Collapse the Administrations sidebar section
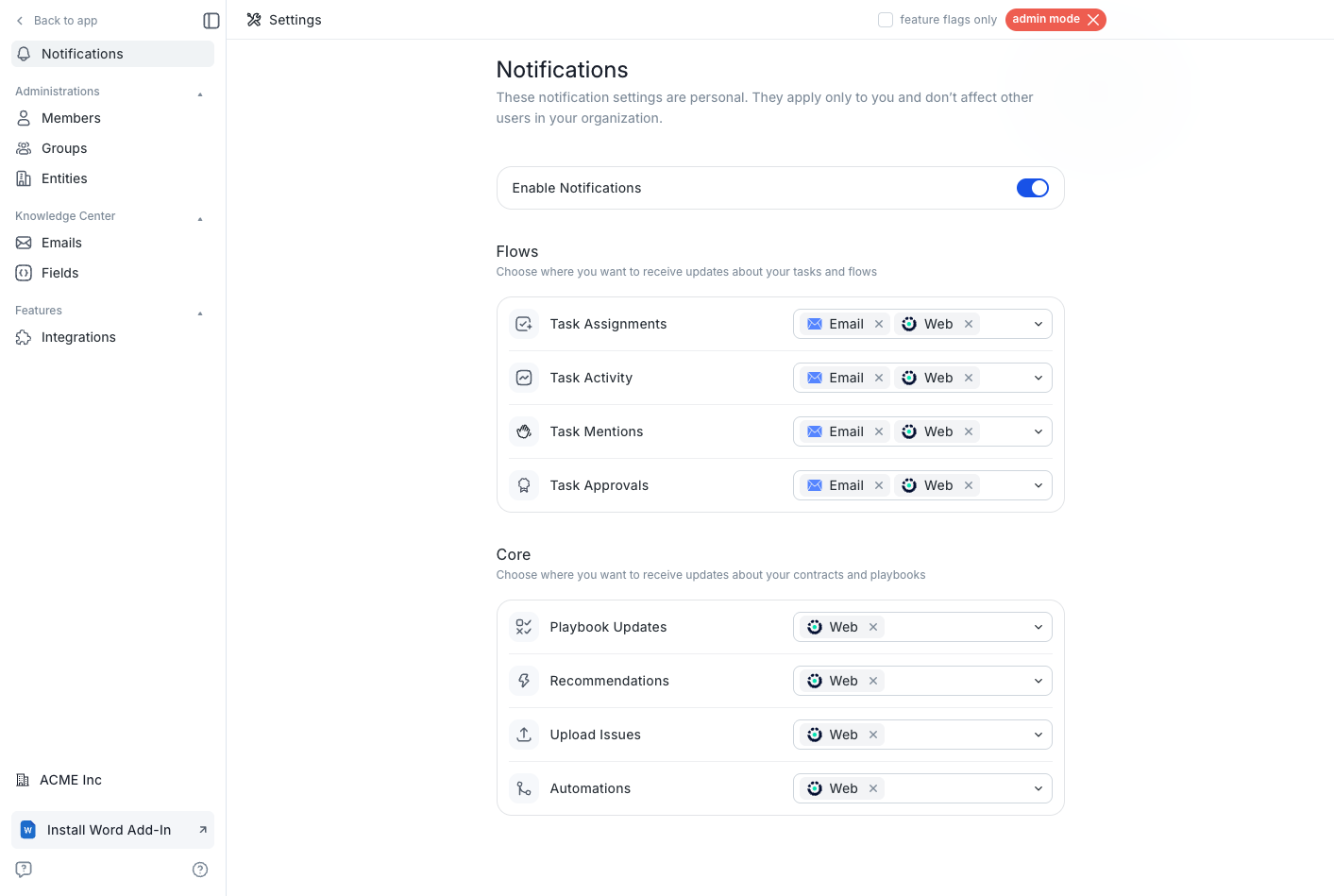Image resolution: width=1334 pixels, height=896 pixels. pos(200,92)
